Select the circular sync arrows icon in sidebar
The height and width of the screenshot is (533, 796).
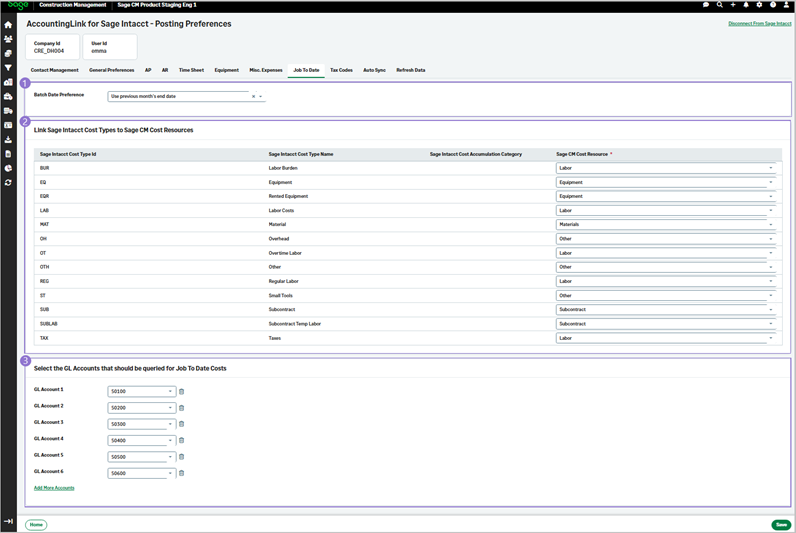click(8, 182)
